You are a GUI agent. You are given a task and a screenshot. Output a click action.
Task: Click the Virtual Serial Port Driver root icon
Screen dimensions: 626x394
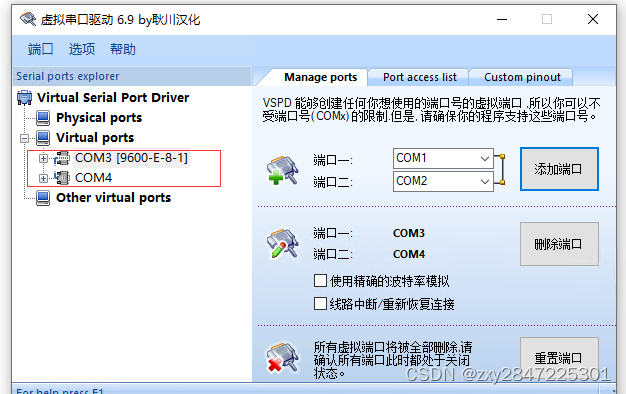click(x=24, y=97)
